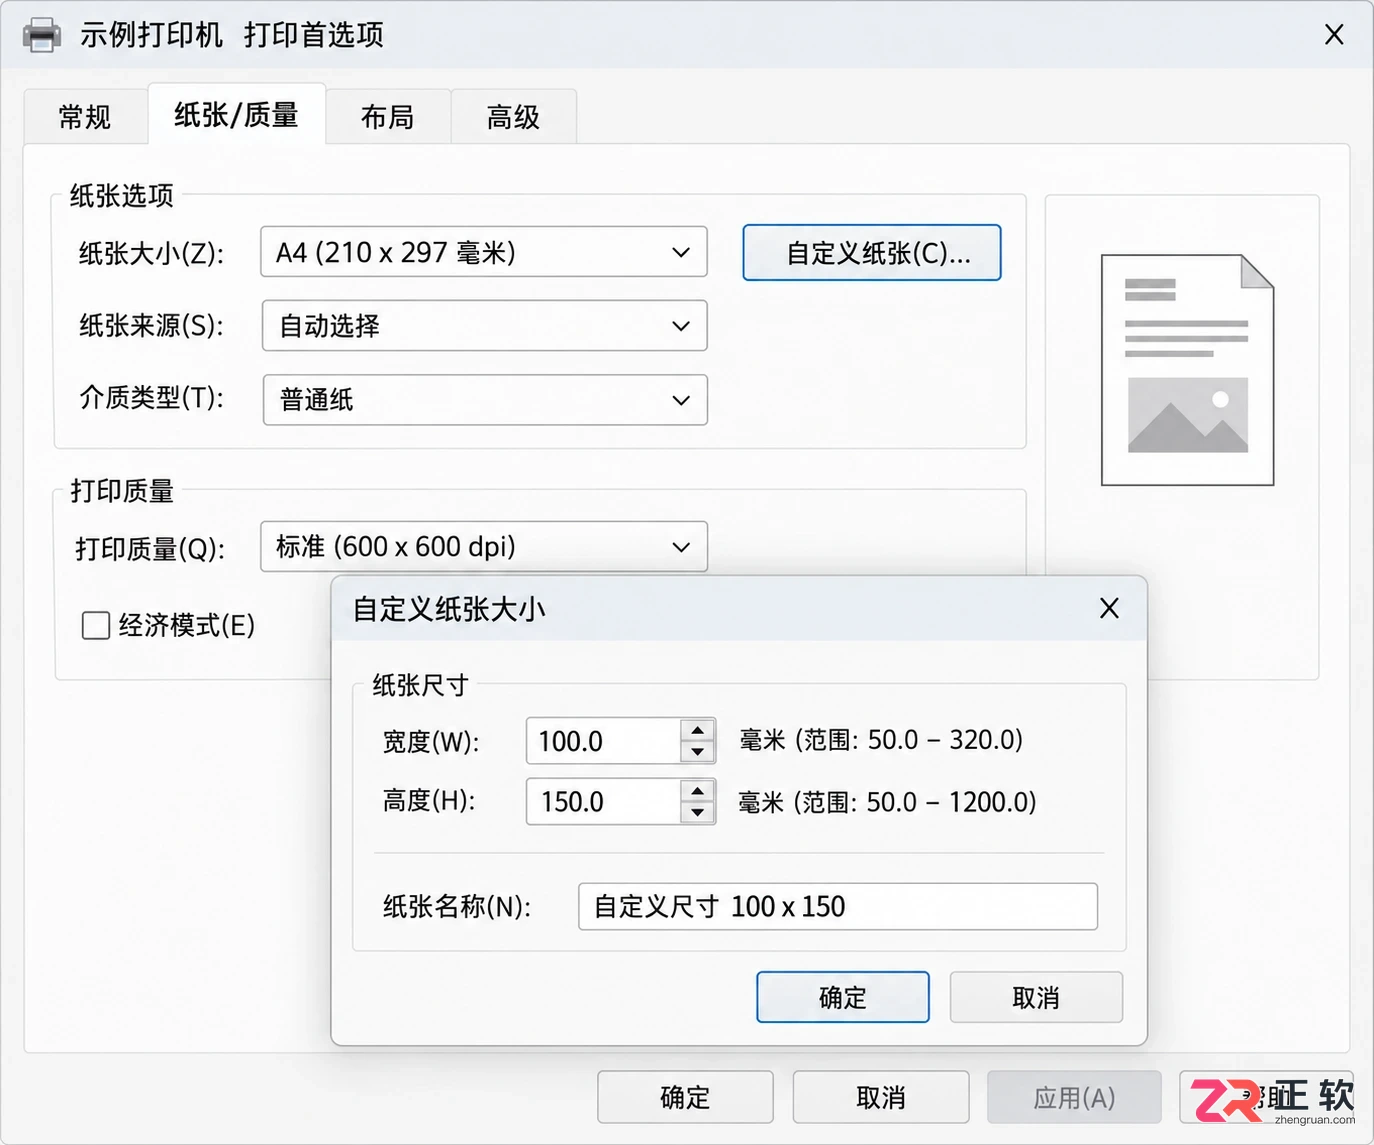Click the 自定义纸张(C)... button
The height and width of the screenshot is (1145, 1374).
coord(872,252)
